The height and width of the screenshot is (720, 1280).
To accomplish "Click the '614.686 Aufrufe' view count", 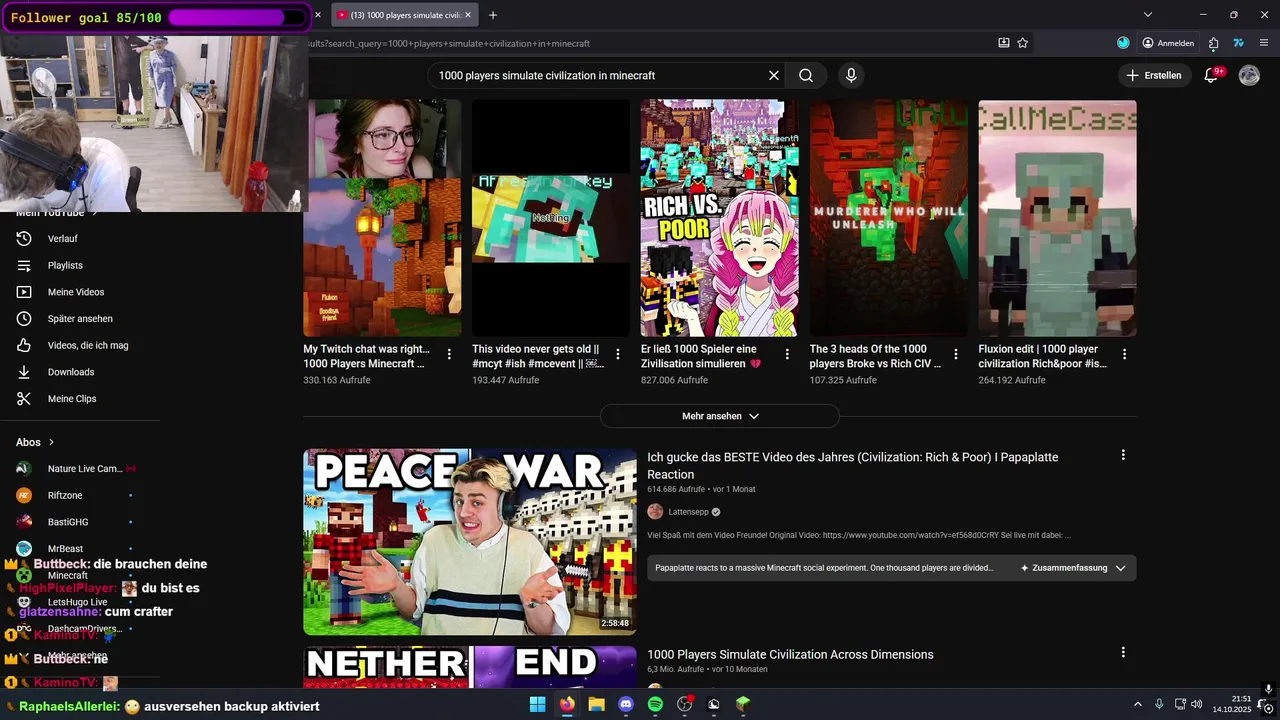I will click(x=676, y=489).
